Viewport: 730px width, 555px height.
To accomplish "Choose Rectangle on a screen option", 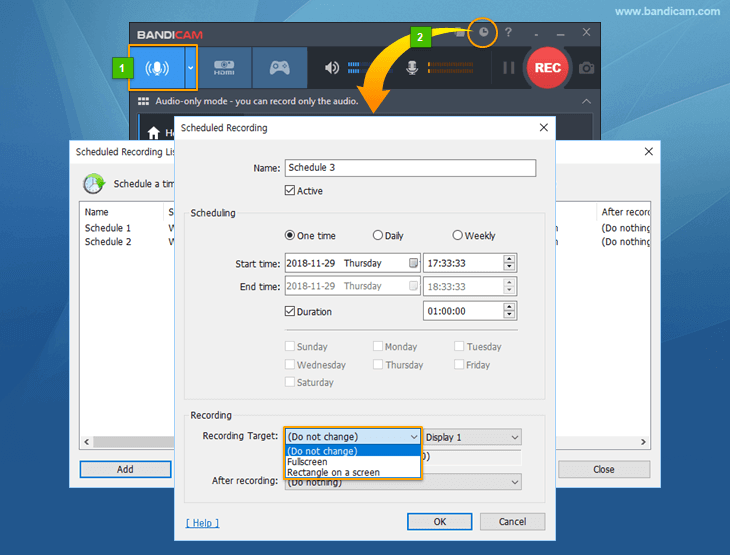I will point(352,472).
